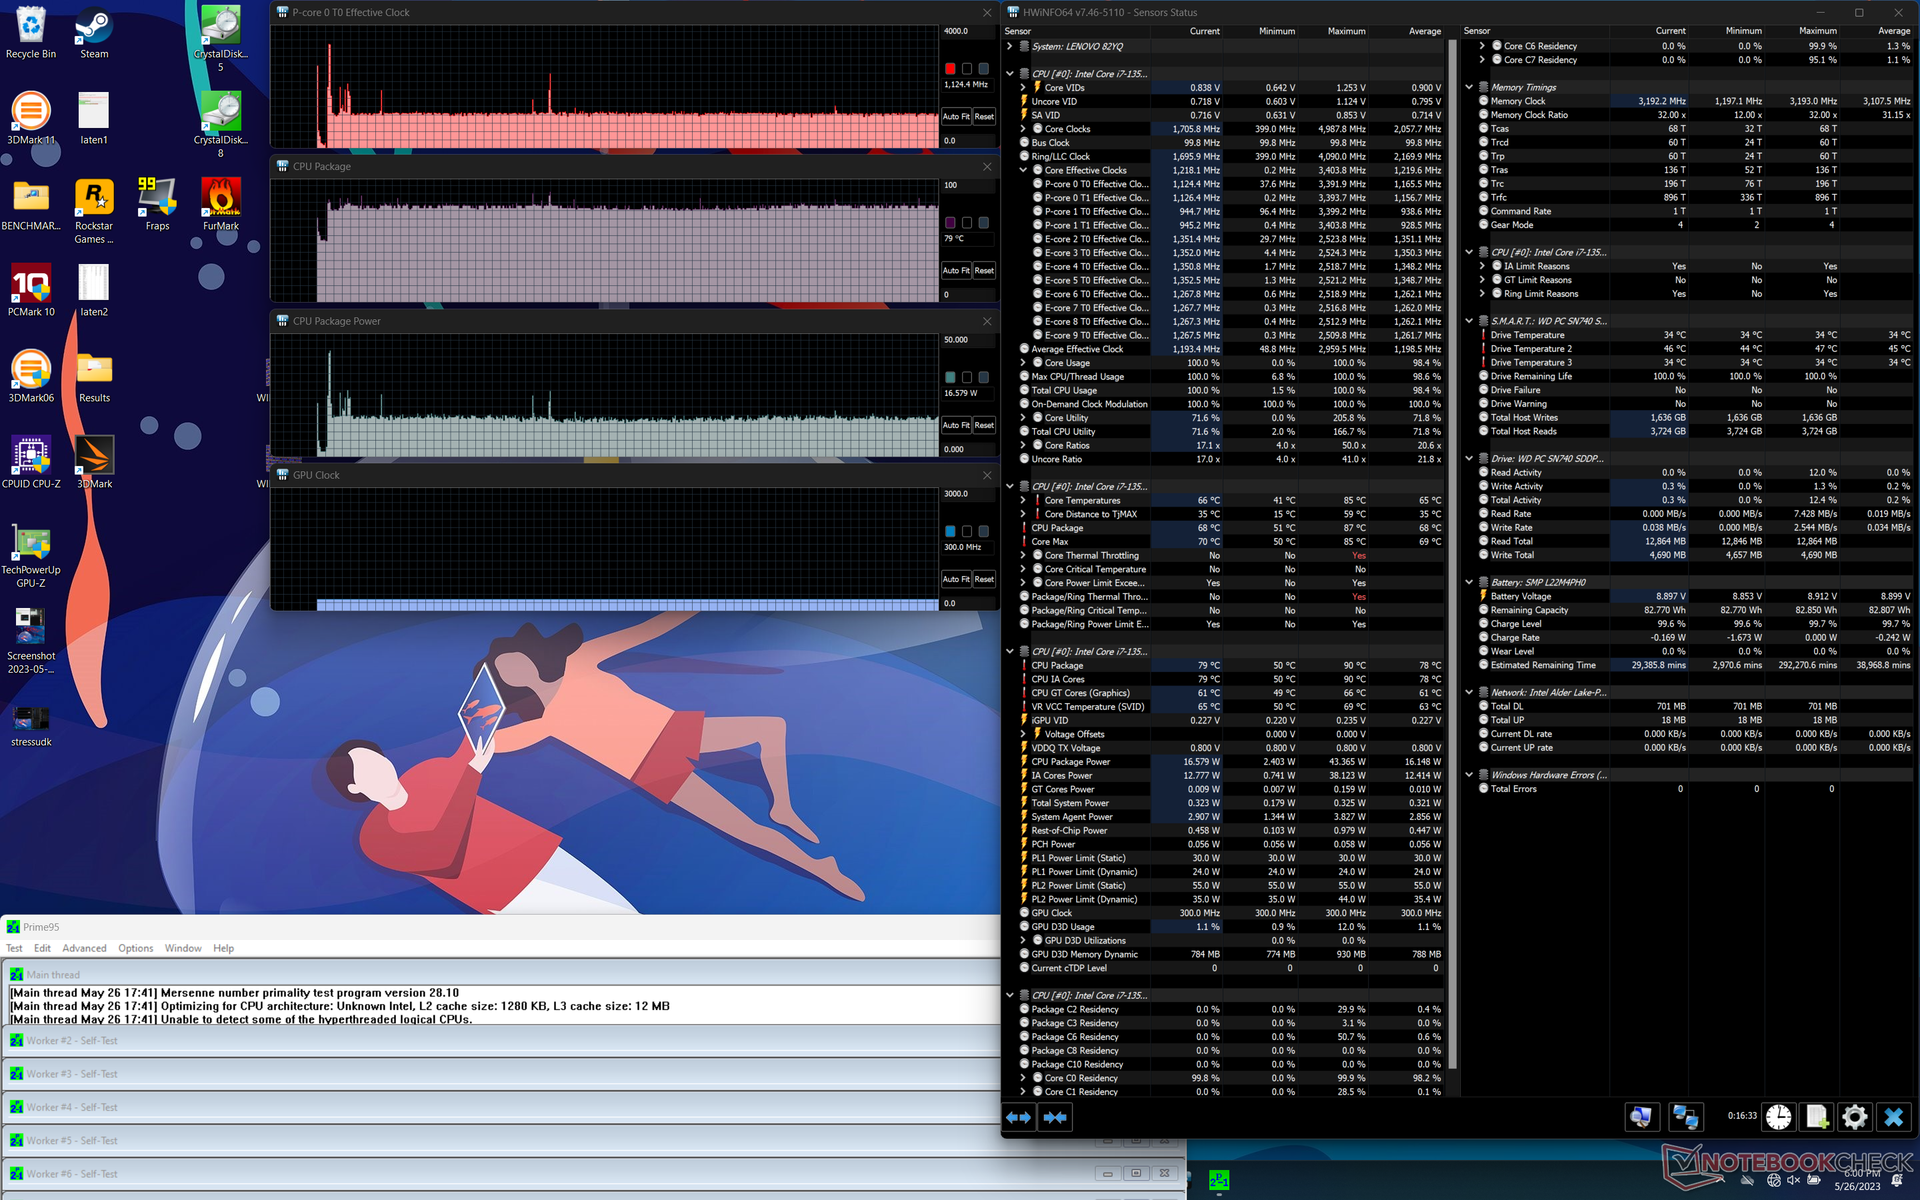Expand the IA Limit Reasons row
1920x1200 pixels.
1482,266
